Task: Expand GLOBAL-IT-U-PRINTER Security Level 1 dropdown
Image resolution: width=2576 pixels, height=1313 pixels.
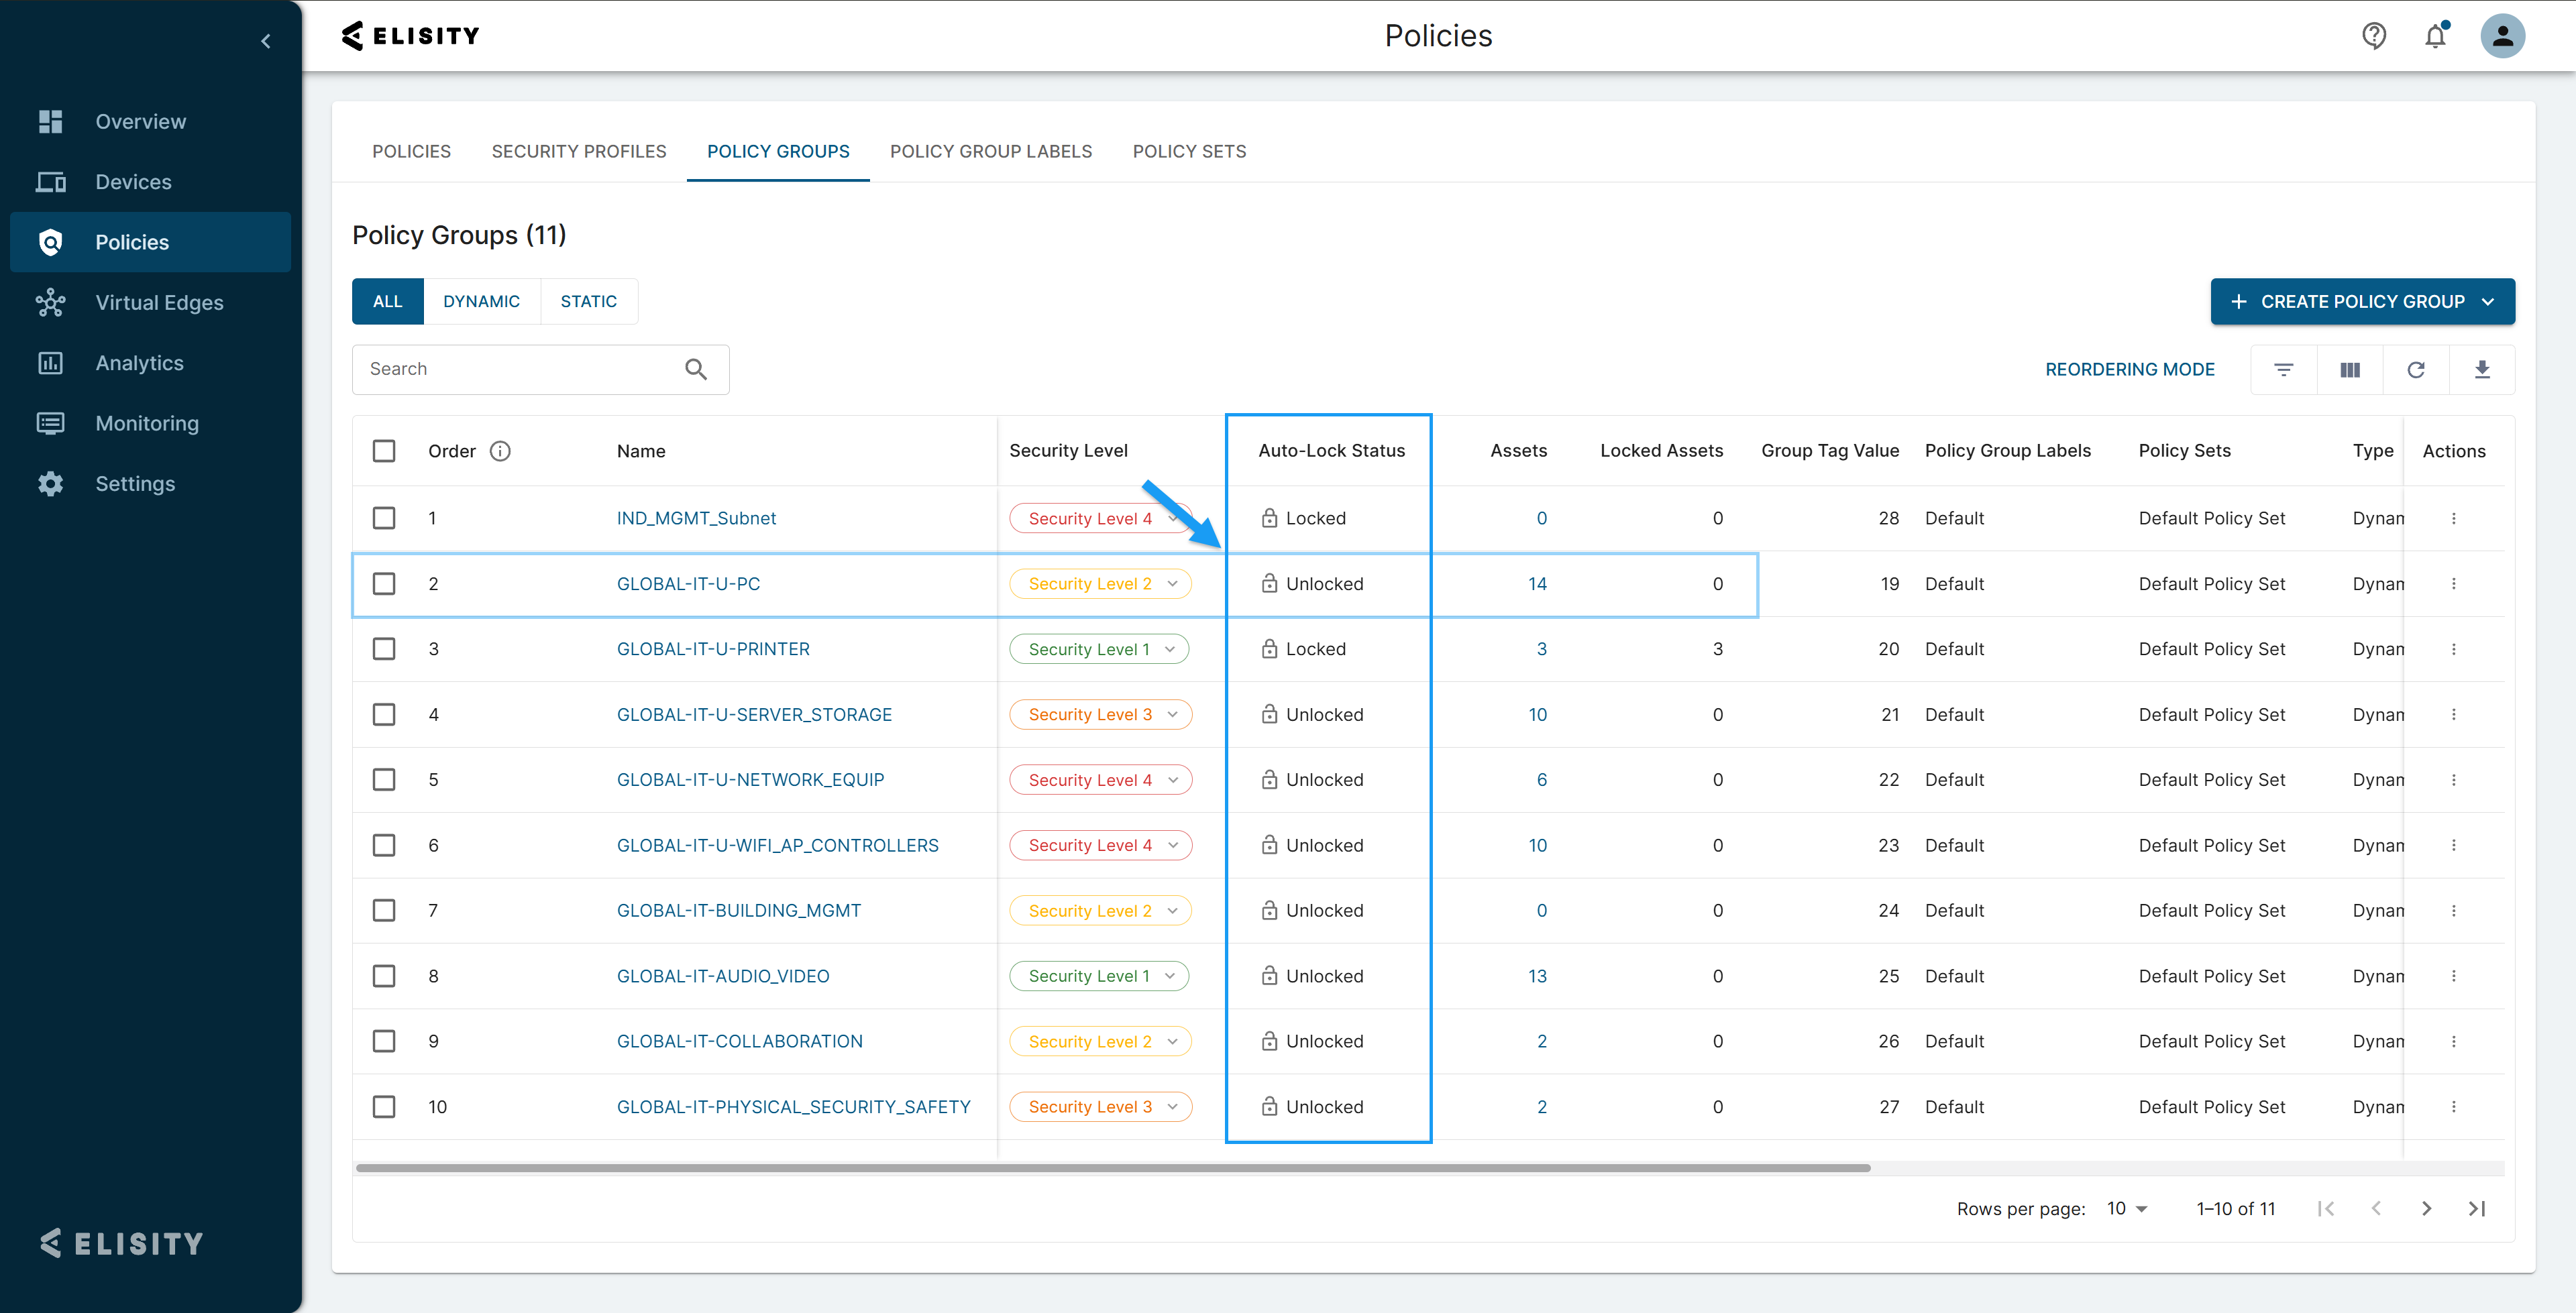Action: (x=1169, y=649)
